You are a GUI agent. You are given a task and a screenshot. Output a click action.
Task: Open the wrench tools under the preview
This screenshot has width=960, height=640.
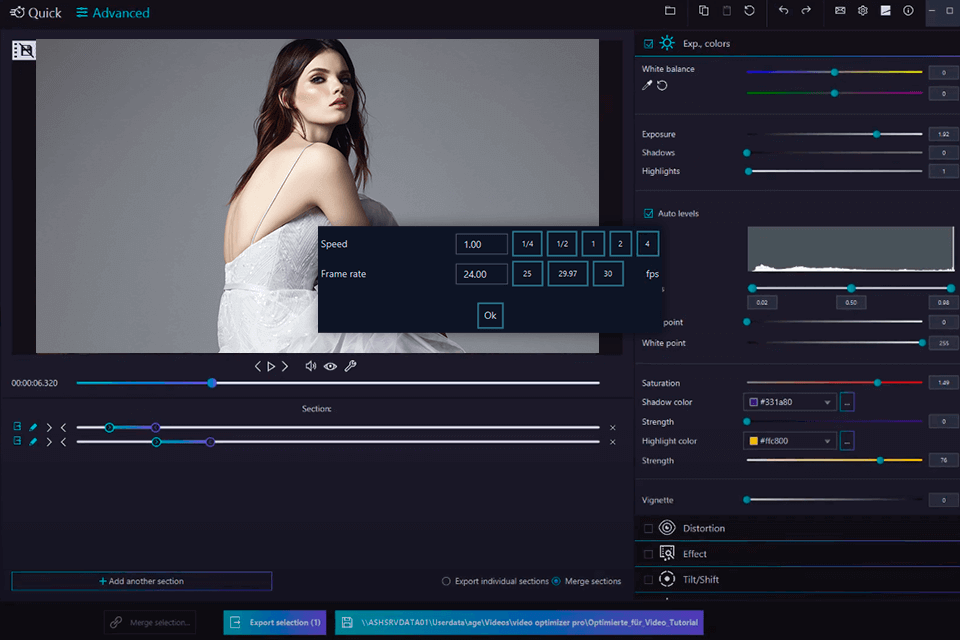tap(350, 367)
